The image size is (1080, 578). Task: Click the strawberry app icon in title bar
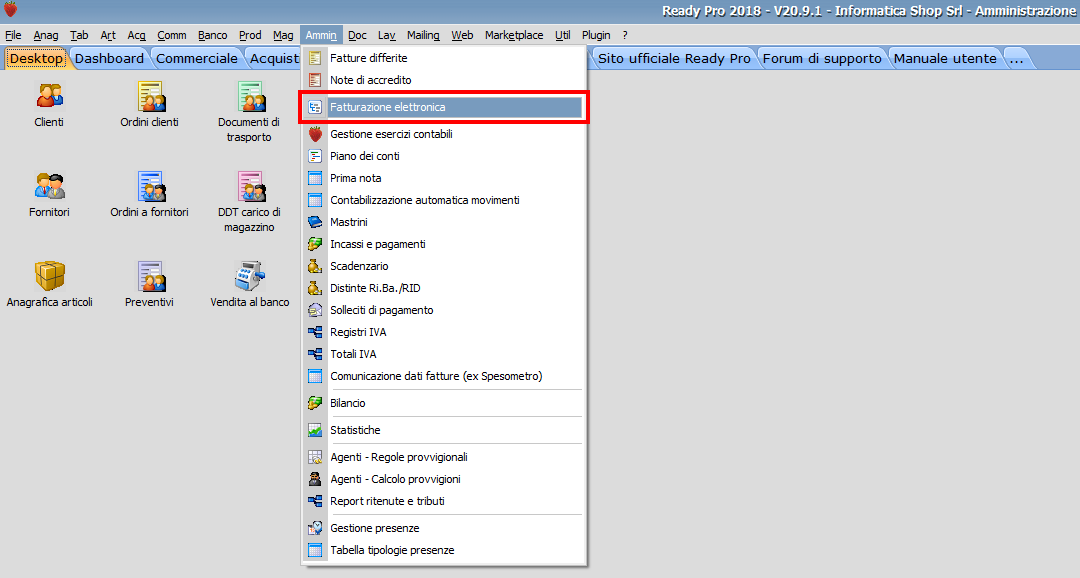click(x=10, y=9)
